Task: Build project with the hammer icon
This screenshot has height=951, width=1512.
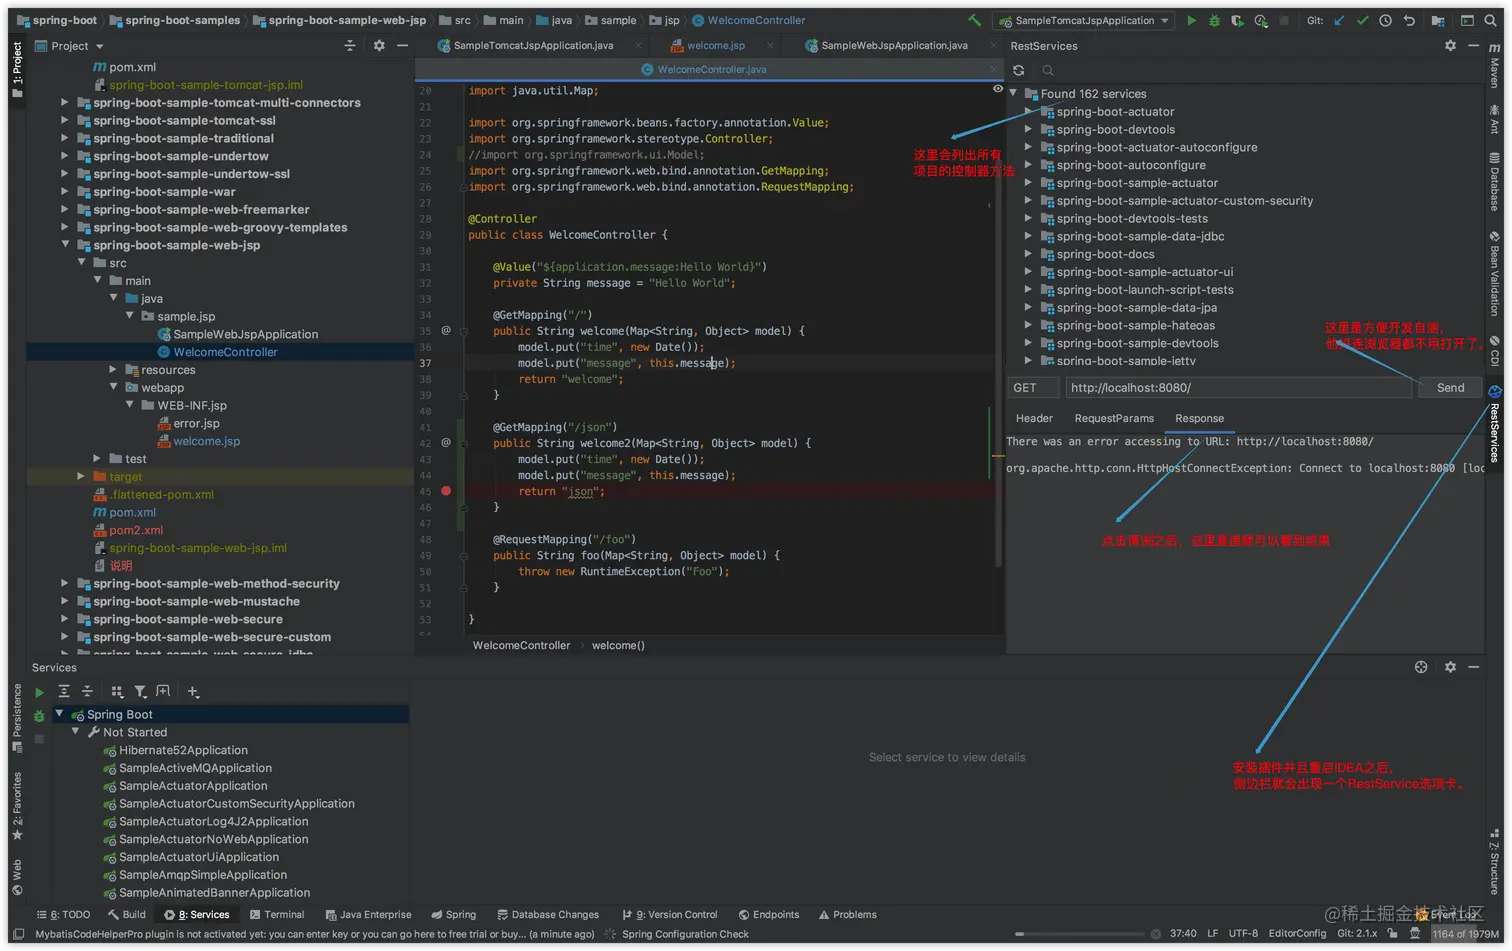Action: click(x=974, y=20)
